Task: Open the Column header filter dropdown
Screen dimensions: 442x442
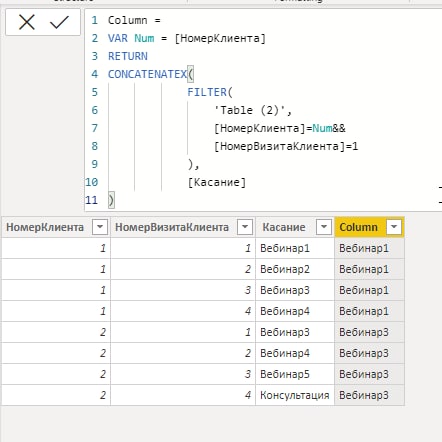Action: click(394, 227)
